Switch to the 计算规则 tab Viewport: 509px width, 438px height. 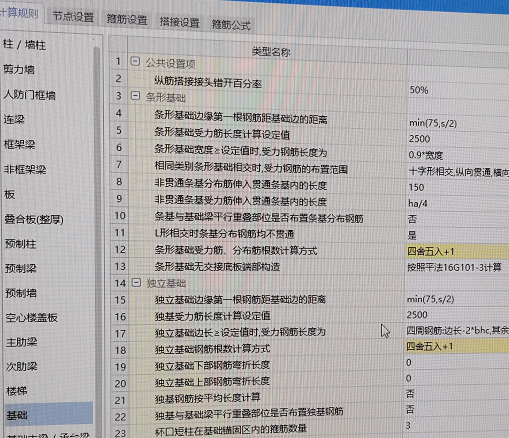coord(20,14)
